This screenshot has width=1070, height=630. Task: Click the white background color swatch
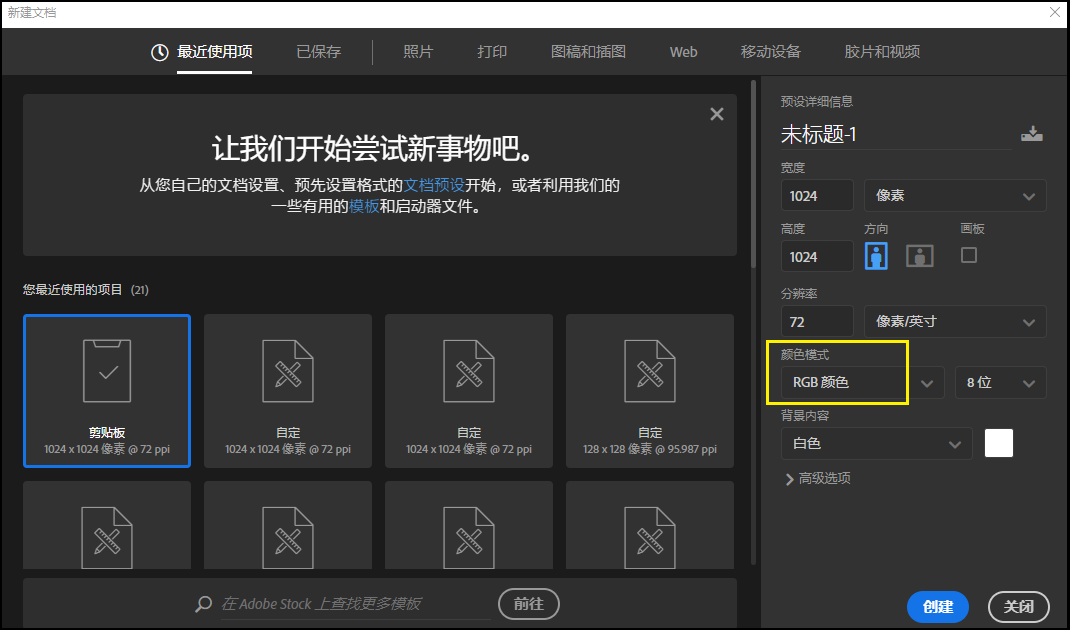(x=998, y=443)
